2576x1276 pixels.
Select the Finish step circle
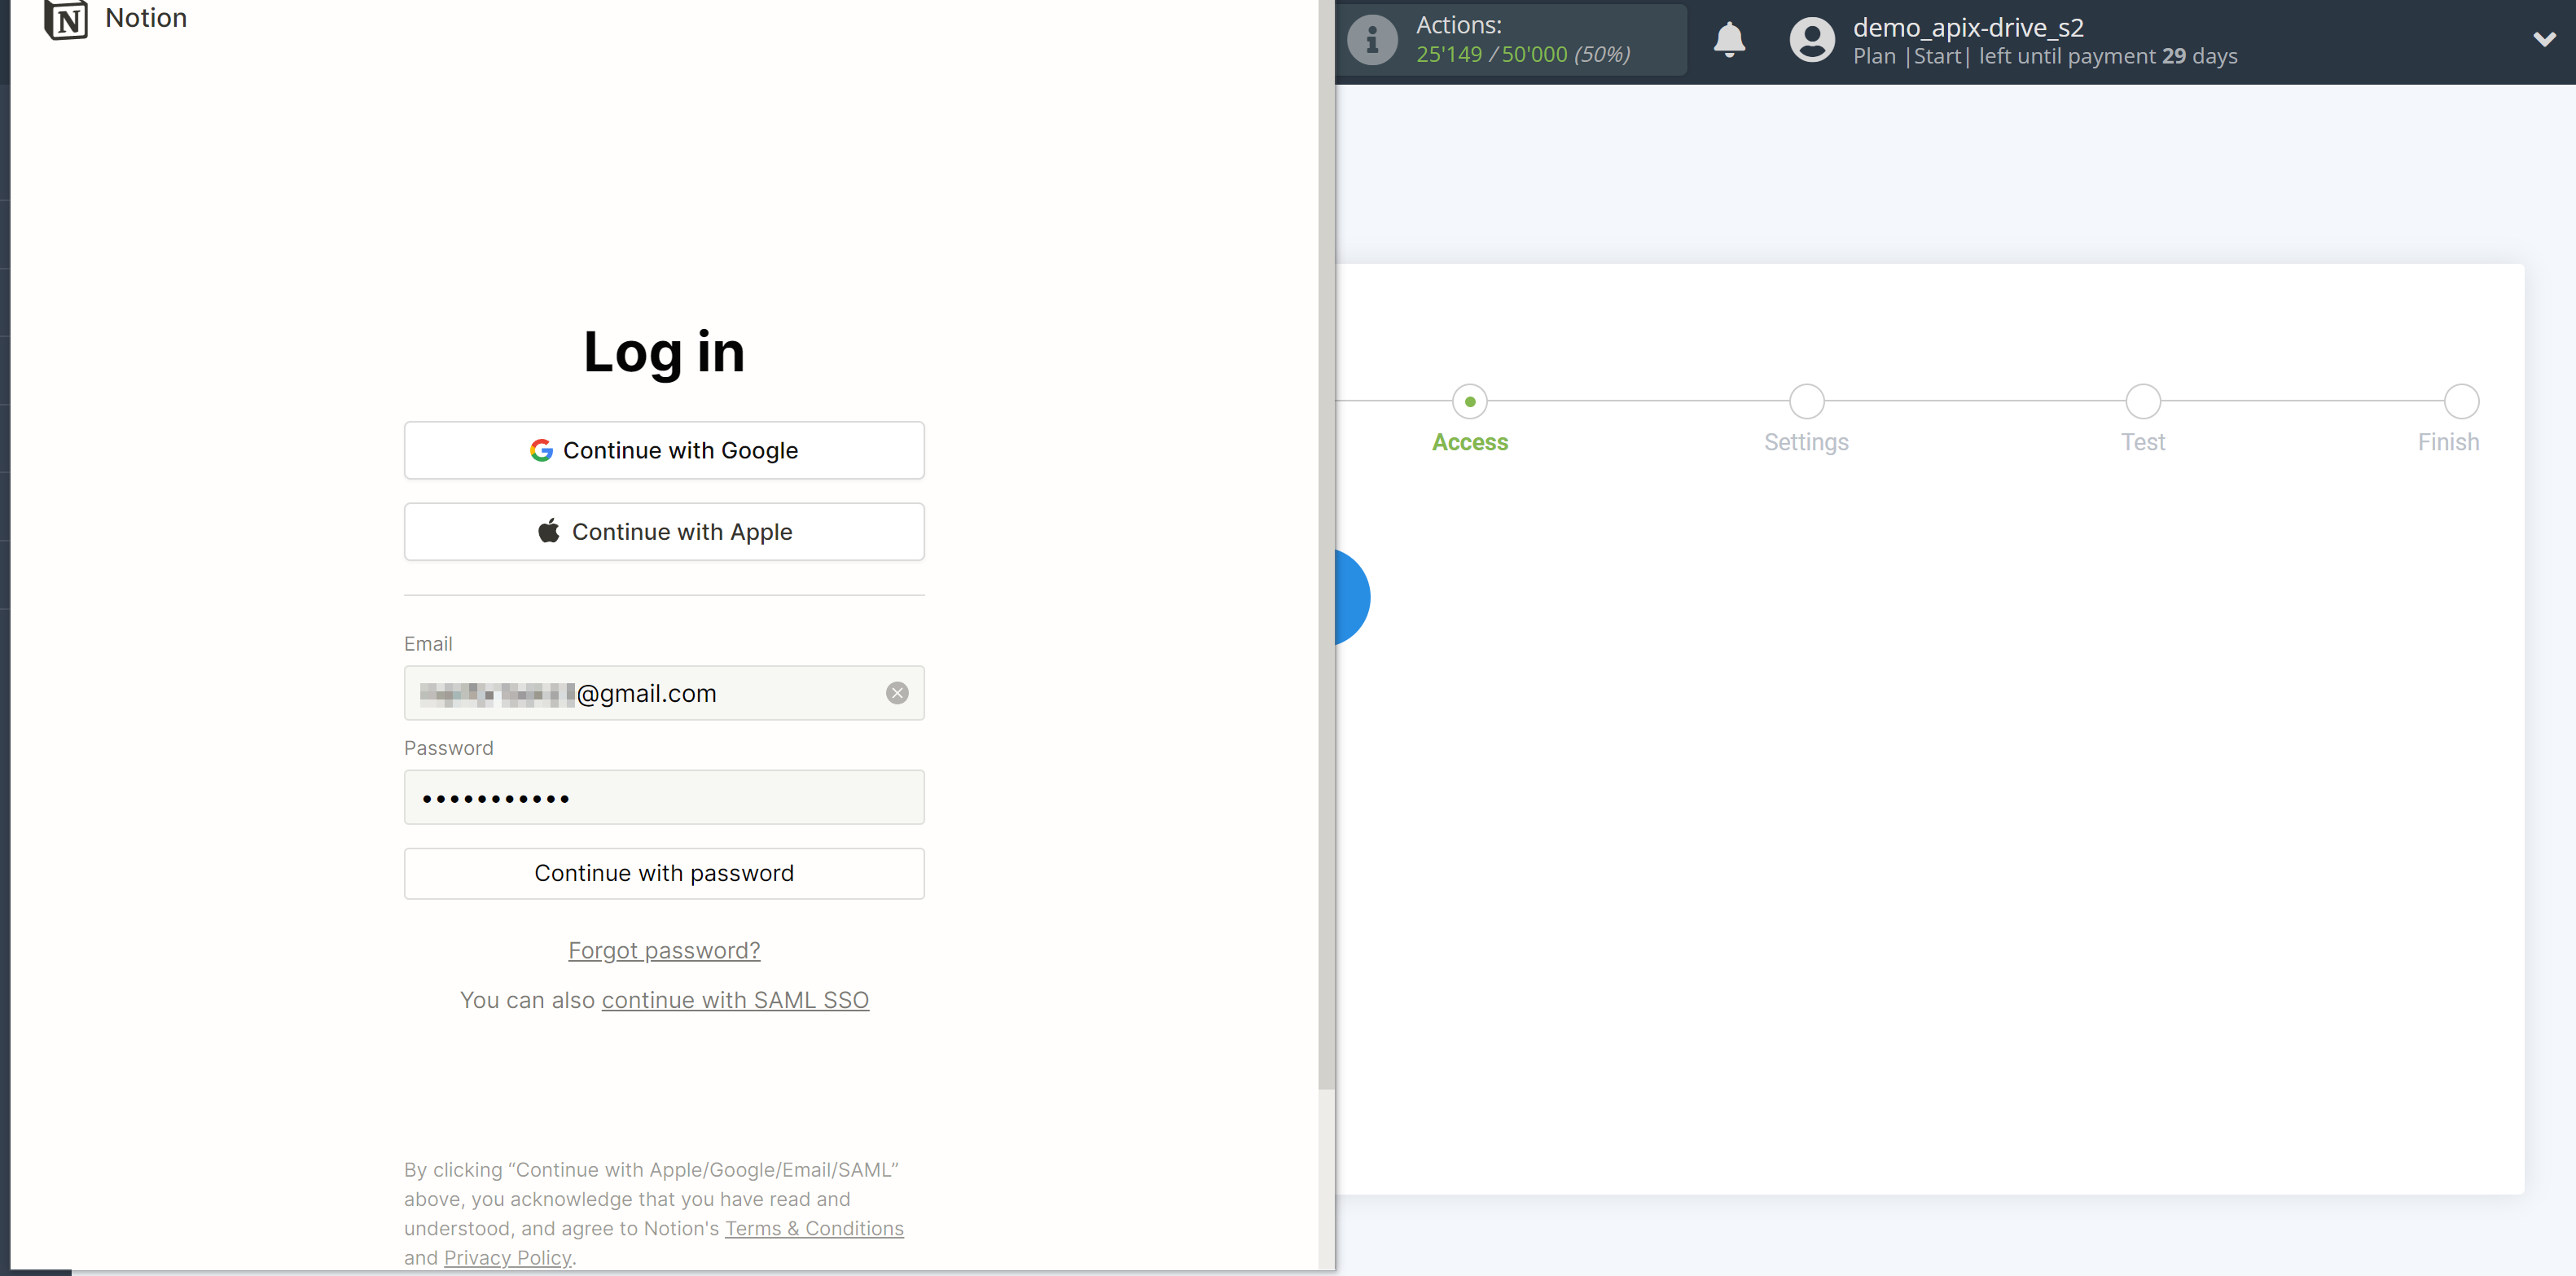coord(2460,400)
